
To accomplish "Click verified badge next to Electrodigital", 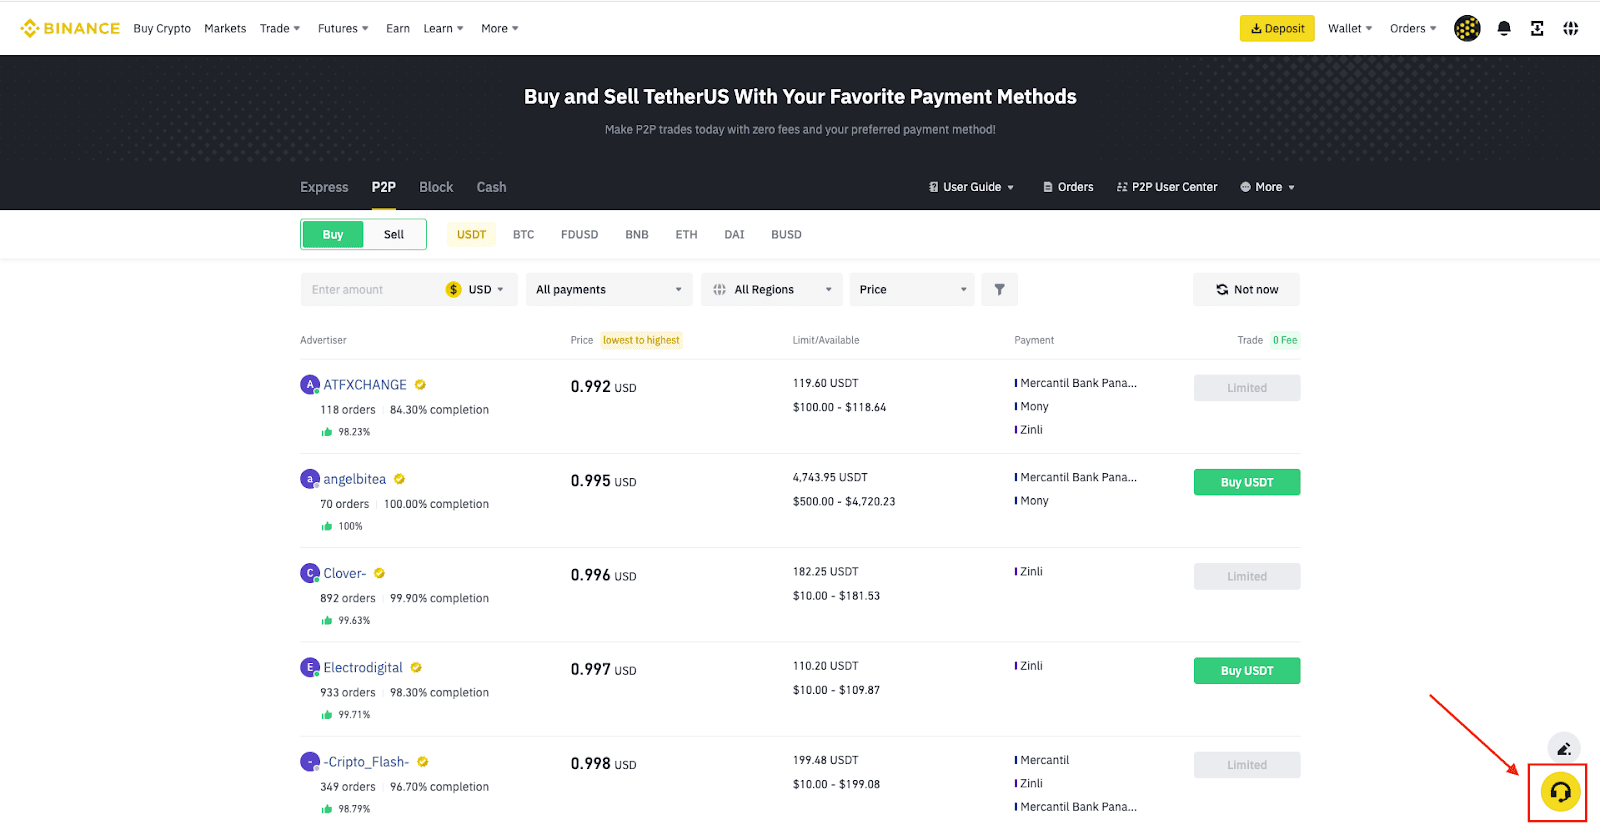I will click(416, 667).
